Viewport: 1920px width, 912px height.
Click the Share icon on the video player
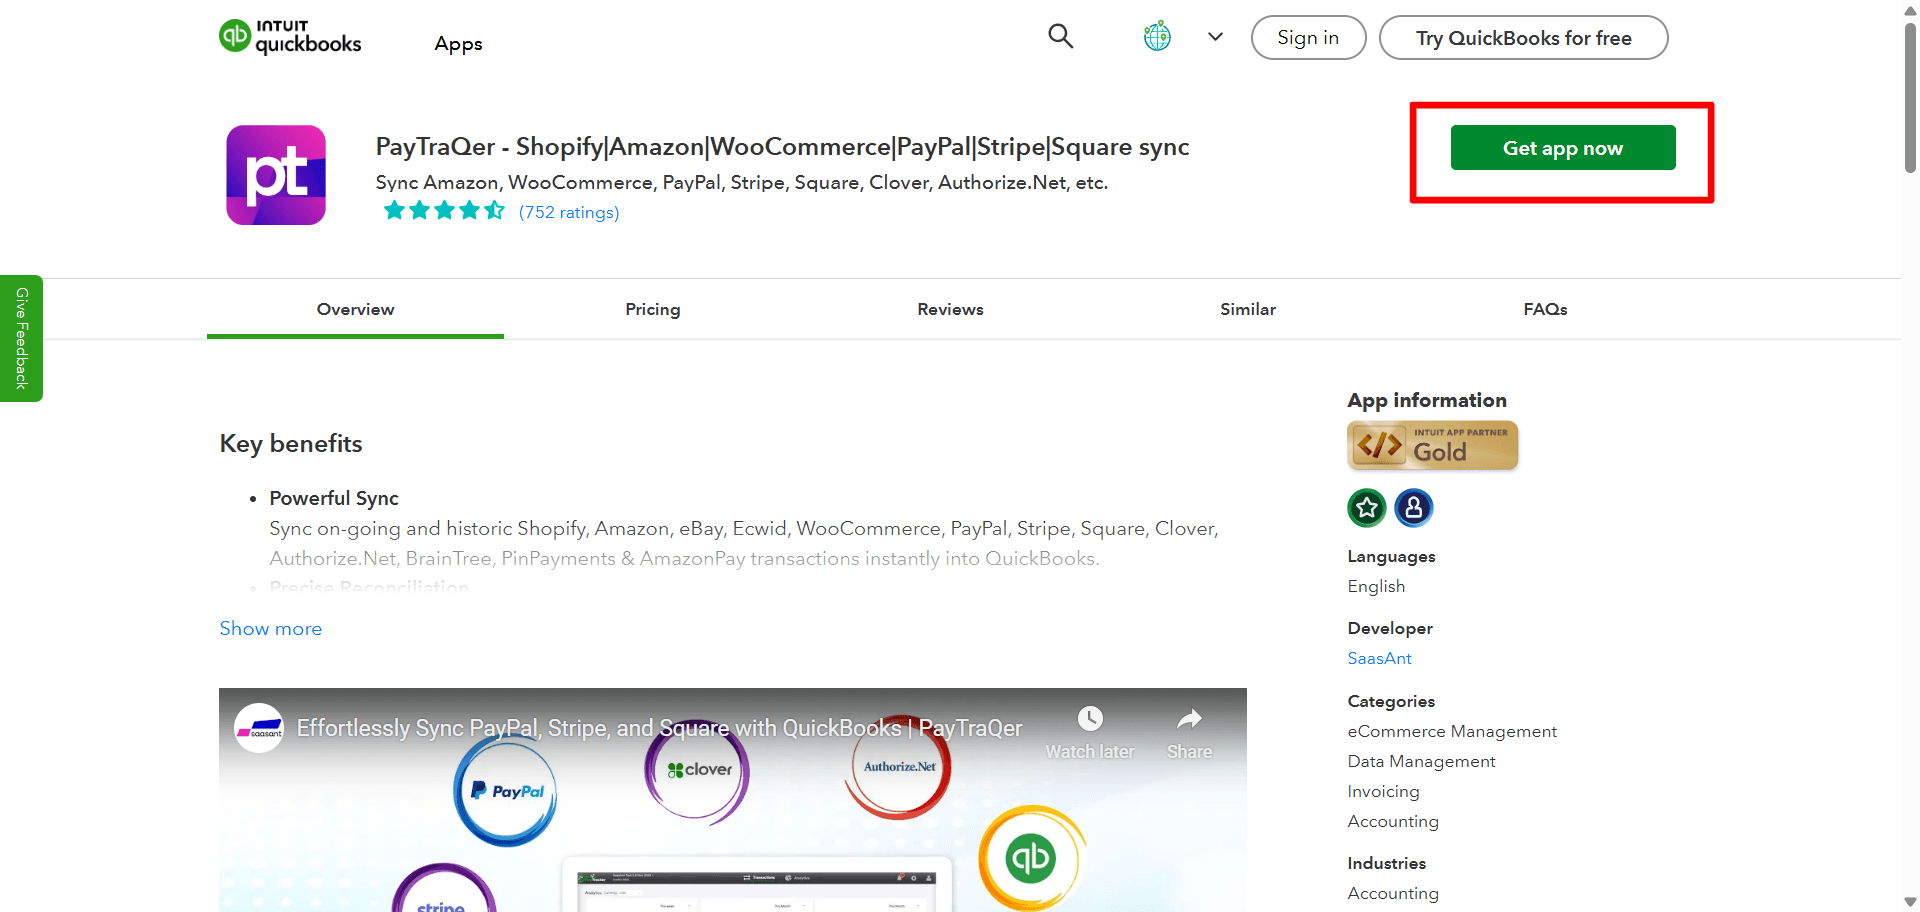point(1188,719)
